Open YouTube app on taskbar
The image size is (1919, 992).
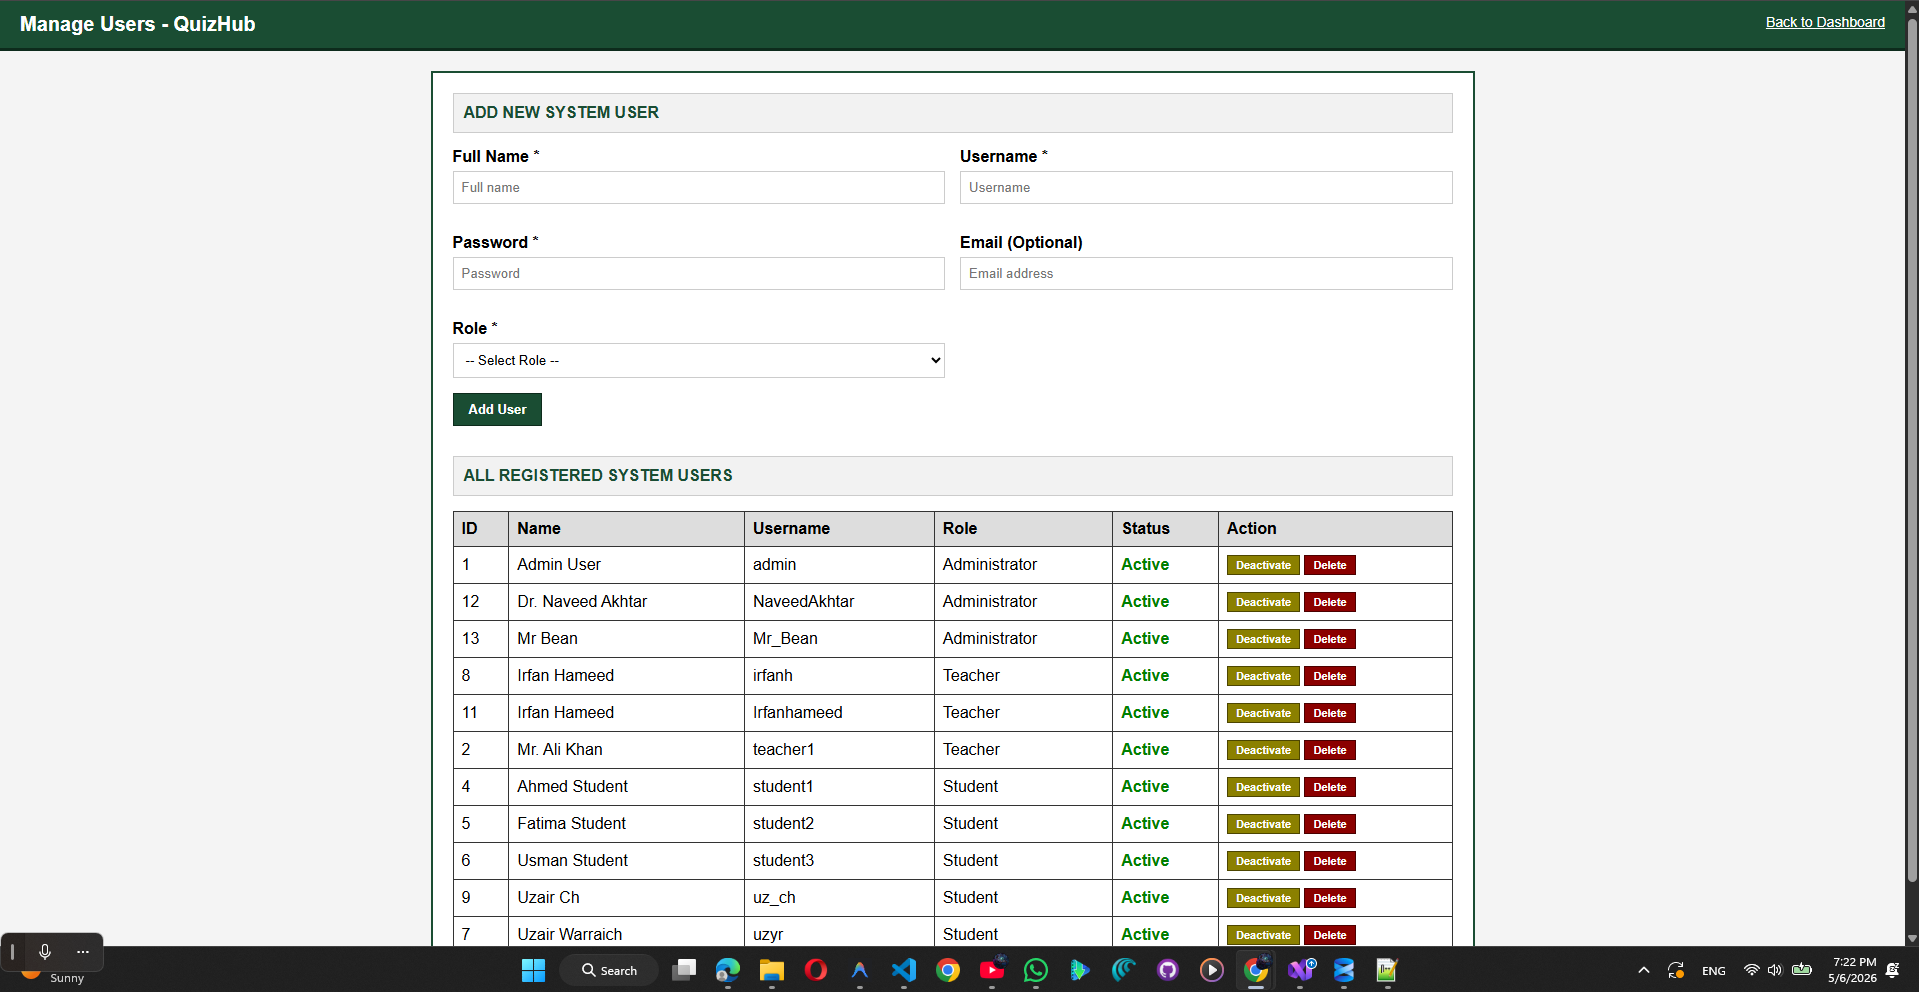992,970
